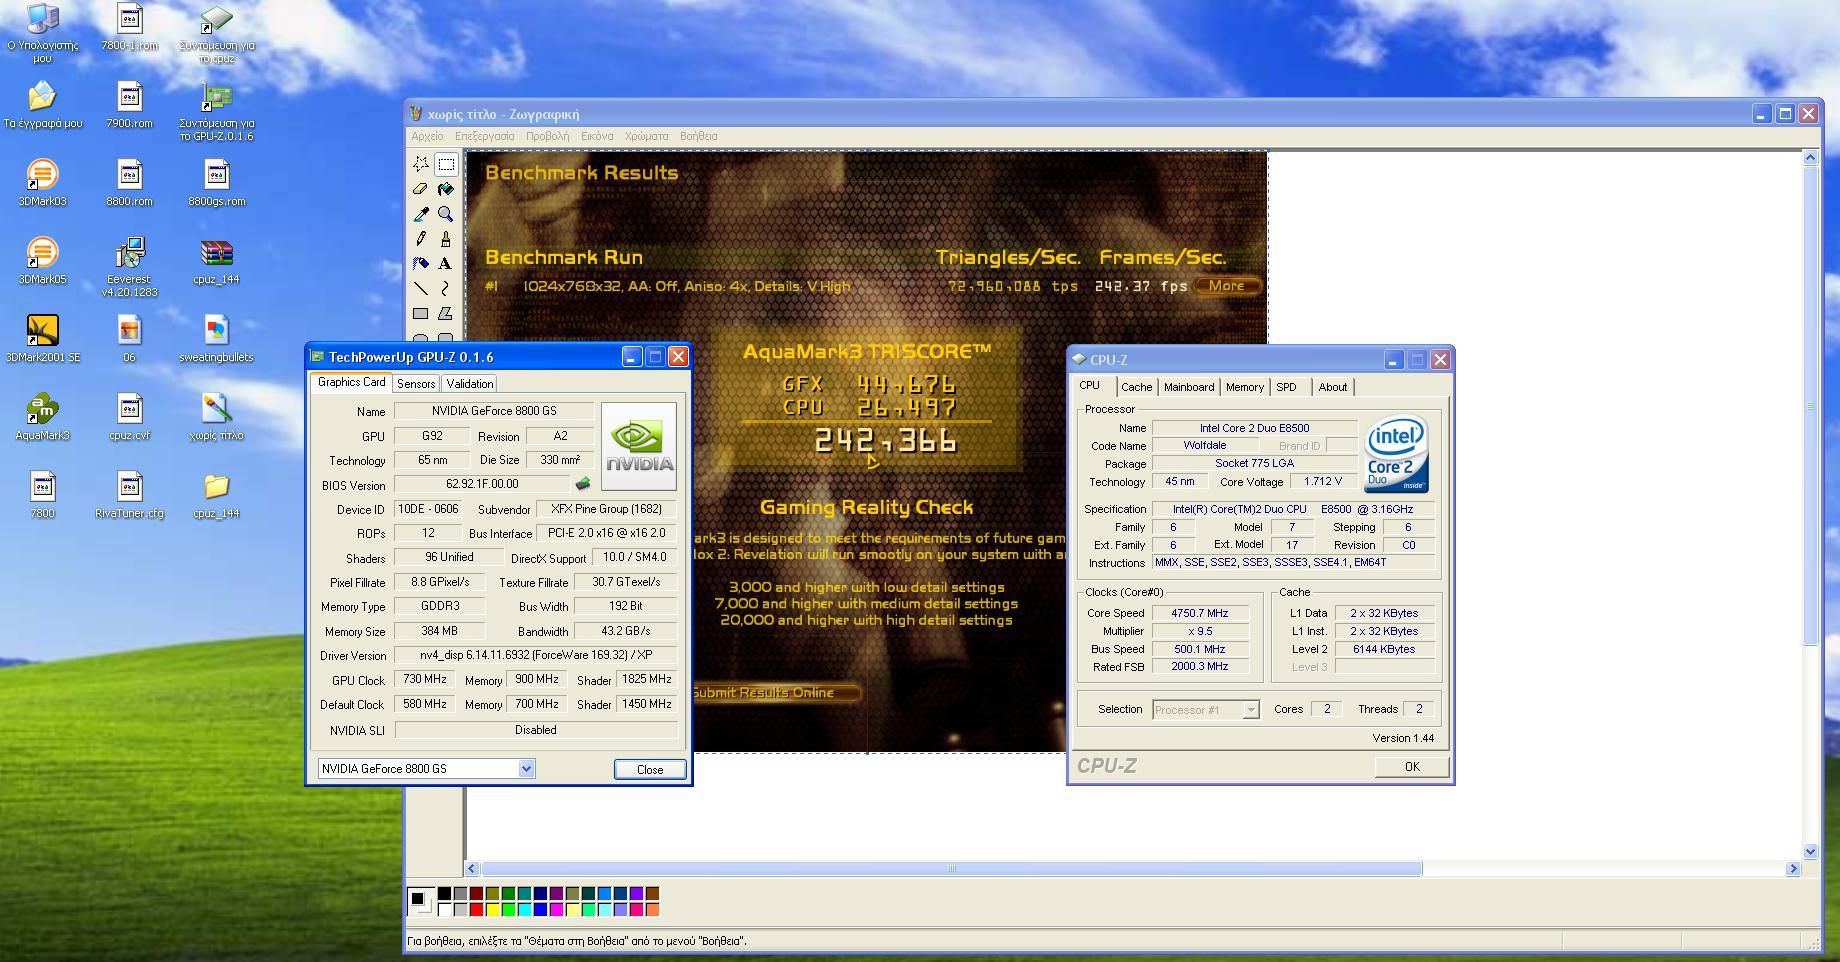The height and width of the screenshot is (962, 1840).
Task: Select the cpuz.cvf desktop file
Action: pyautogui.click(x=129, y=417)
